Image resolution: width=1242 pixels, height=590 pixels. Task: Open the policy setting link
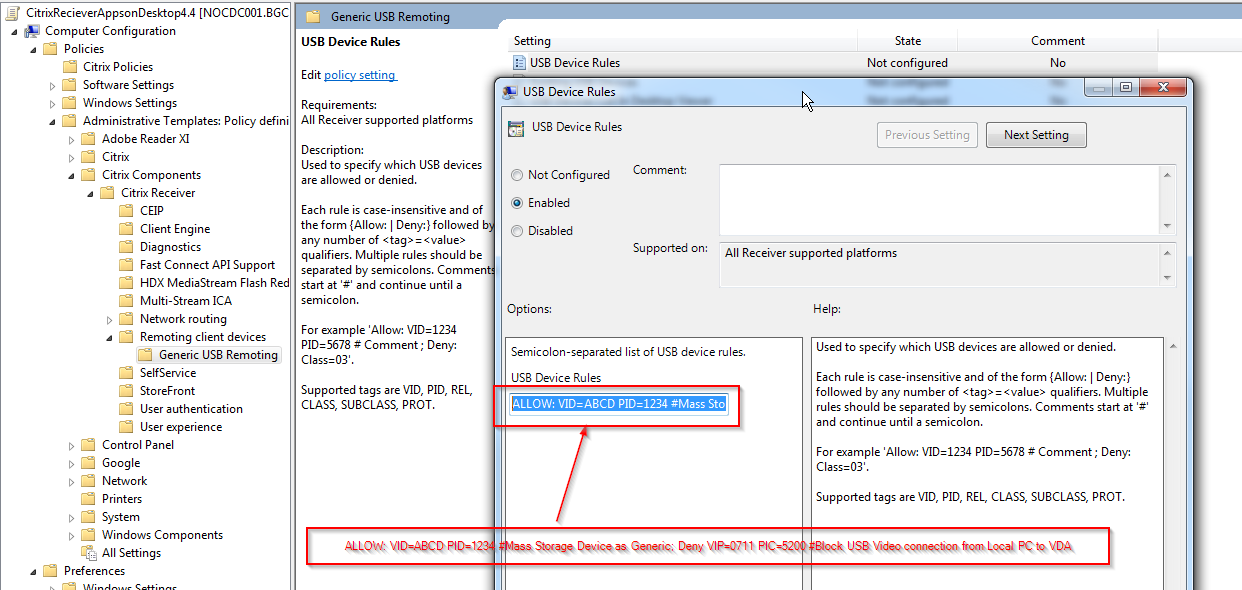tap(360, 75)
